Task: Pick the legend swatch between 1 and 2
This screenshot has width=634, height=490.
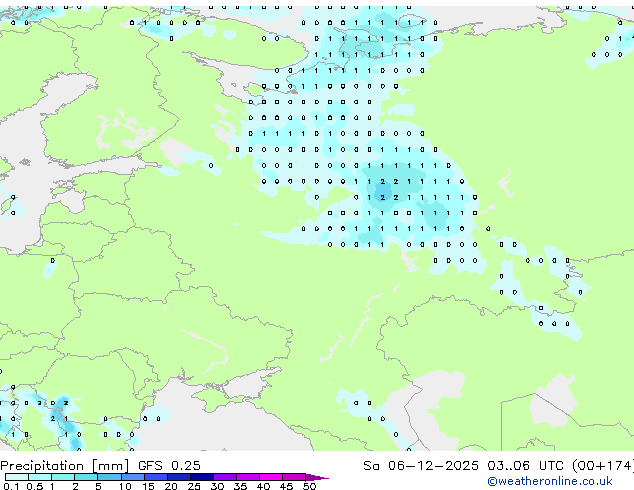Action: click(63, 477)
